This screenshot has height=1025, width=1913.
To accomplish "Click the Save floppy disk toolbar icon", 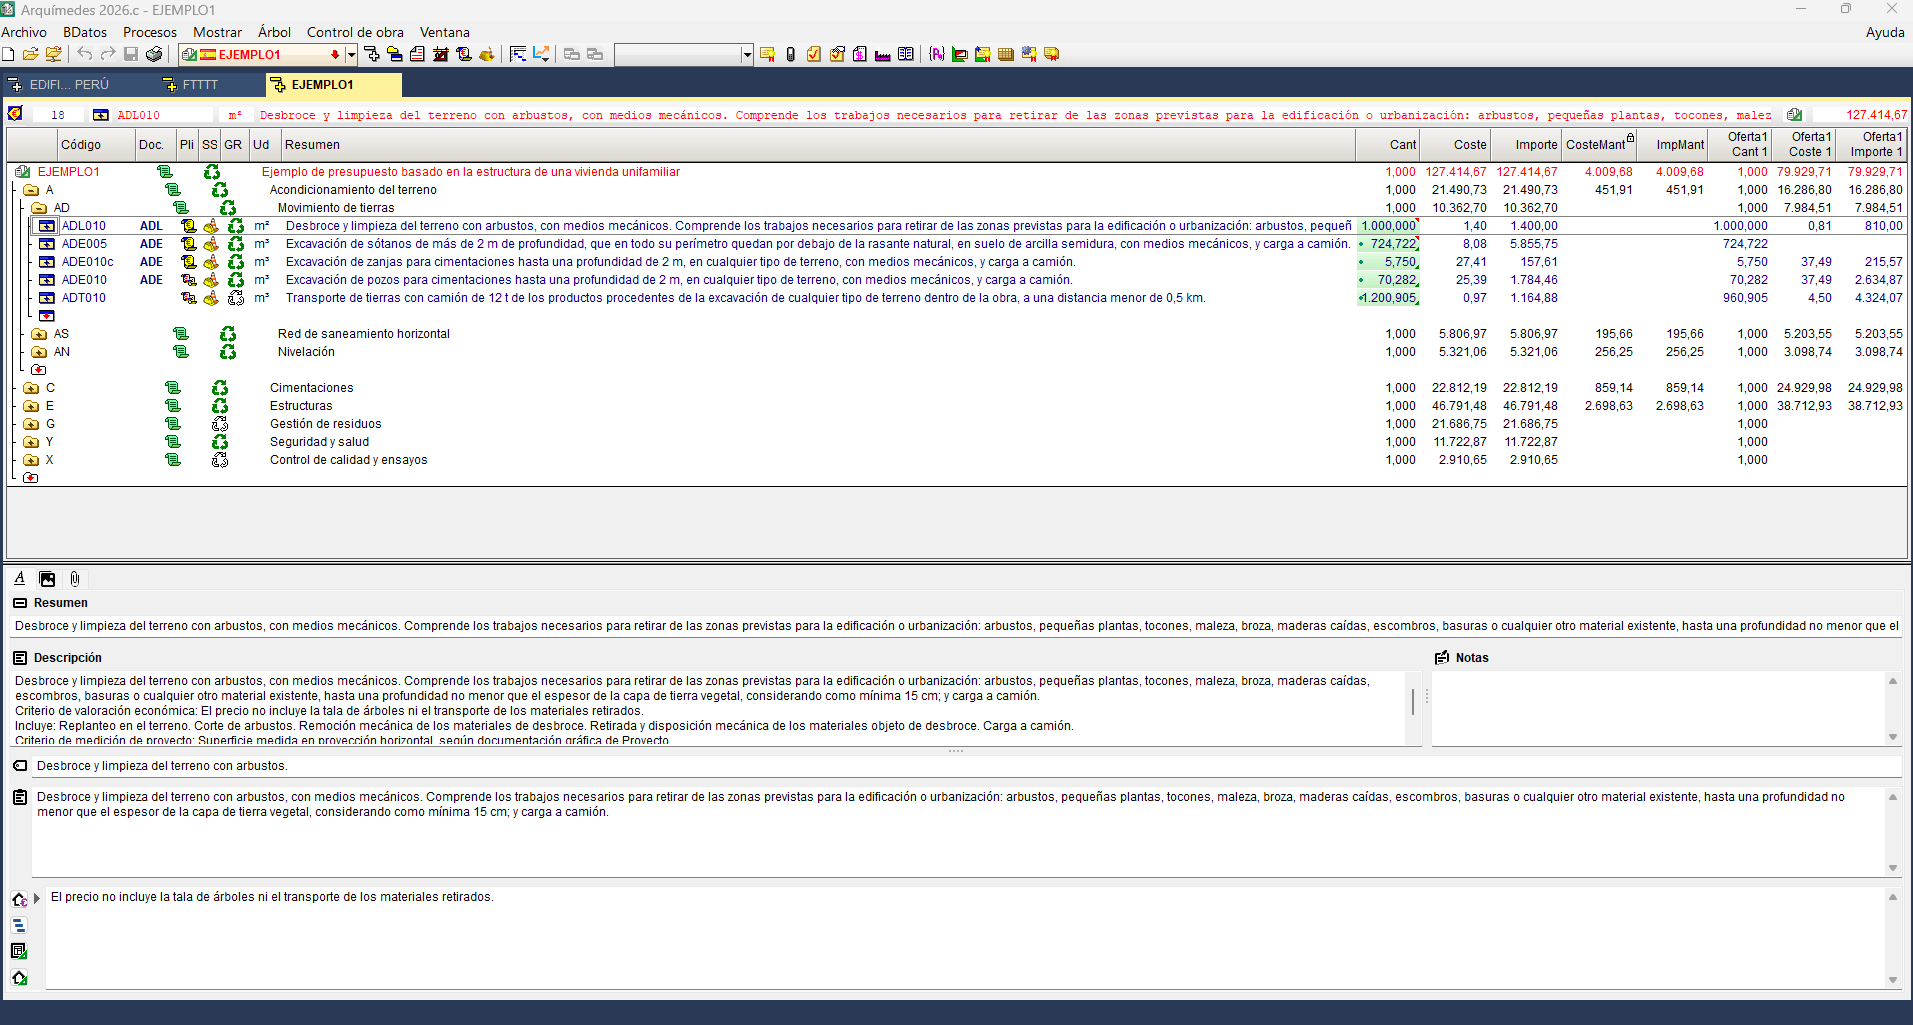I will [x=131, y=54].
